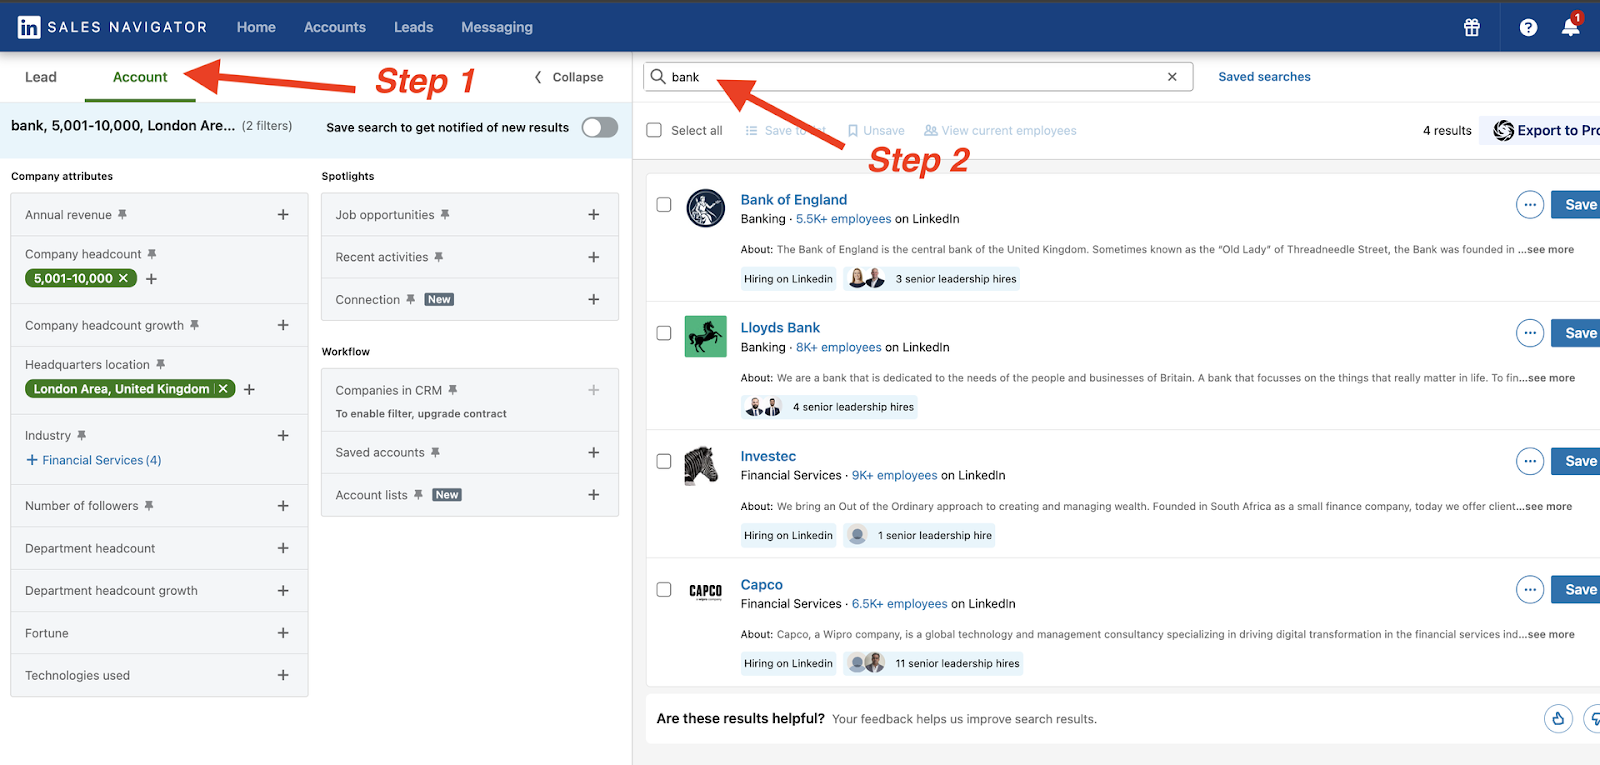Click the Capco logo
The height and width of the screenshot is (765, 1600).
[x=705, y=591]
